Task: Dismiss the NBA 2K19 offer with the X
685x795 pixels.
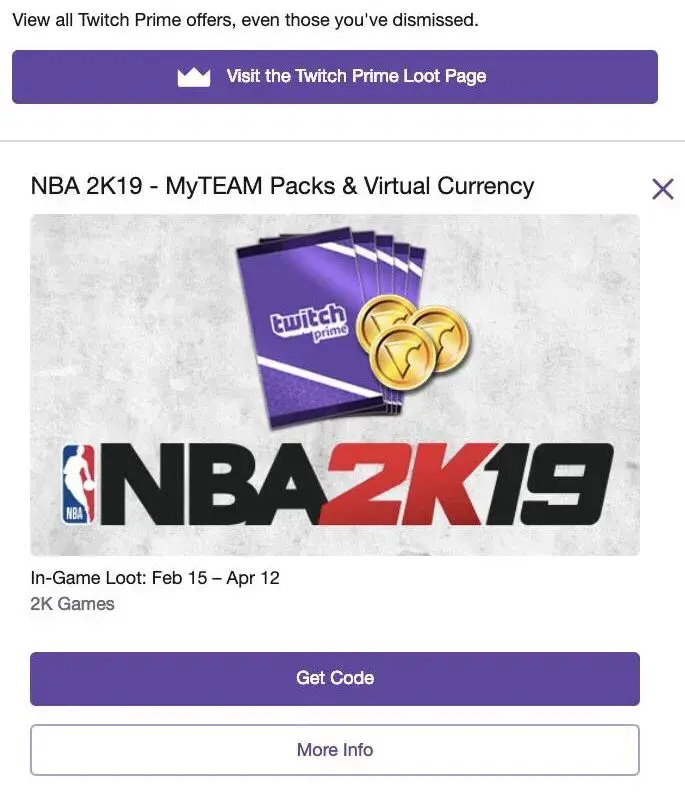Action: (662, 188)
